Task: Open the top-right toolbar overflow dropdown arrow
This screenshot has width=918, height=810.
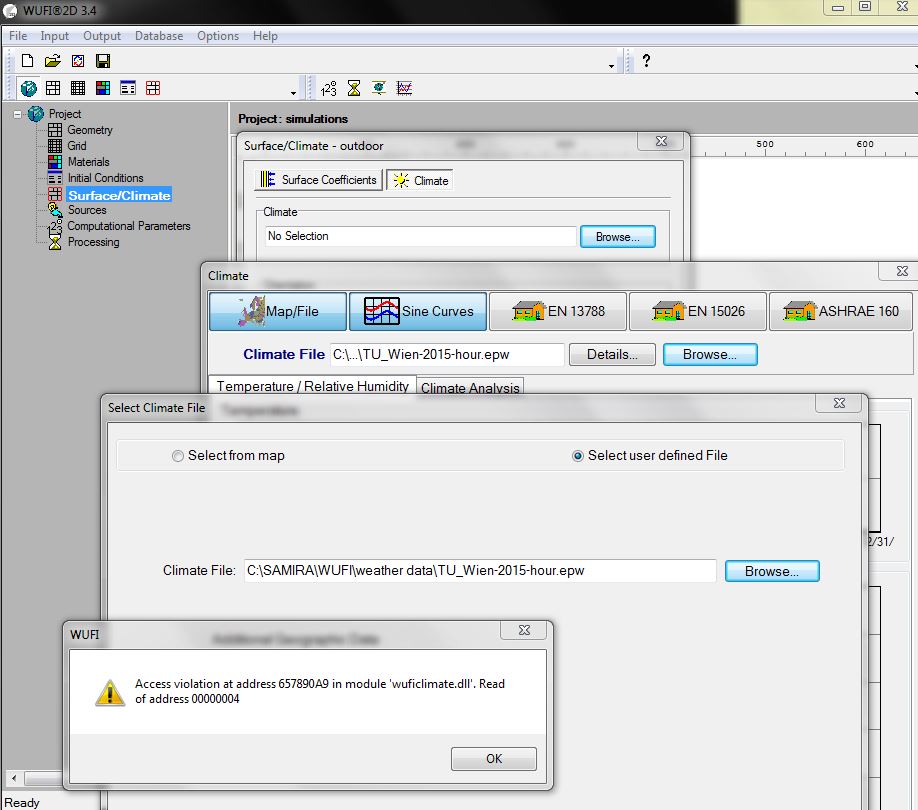Action: [611, 66]
